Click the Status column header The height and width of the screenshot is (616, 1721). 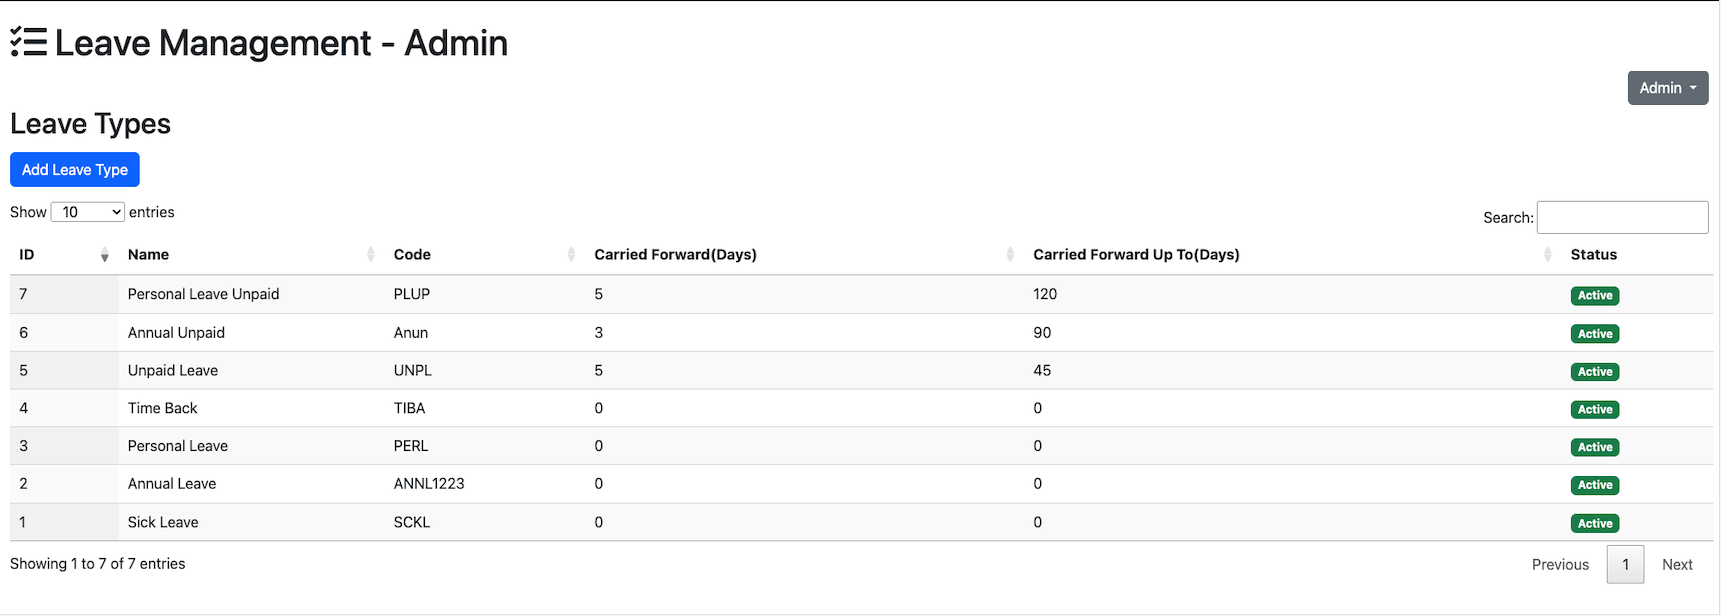1593,255
